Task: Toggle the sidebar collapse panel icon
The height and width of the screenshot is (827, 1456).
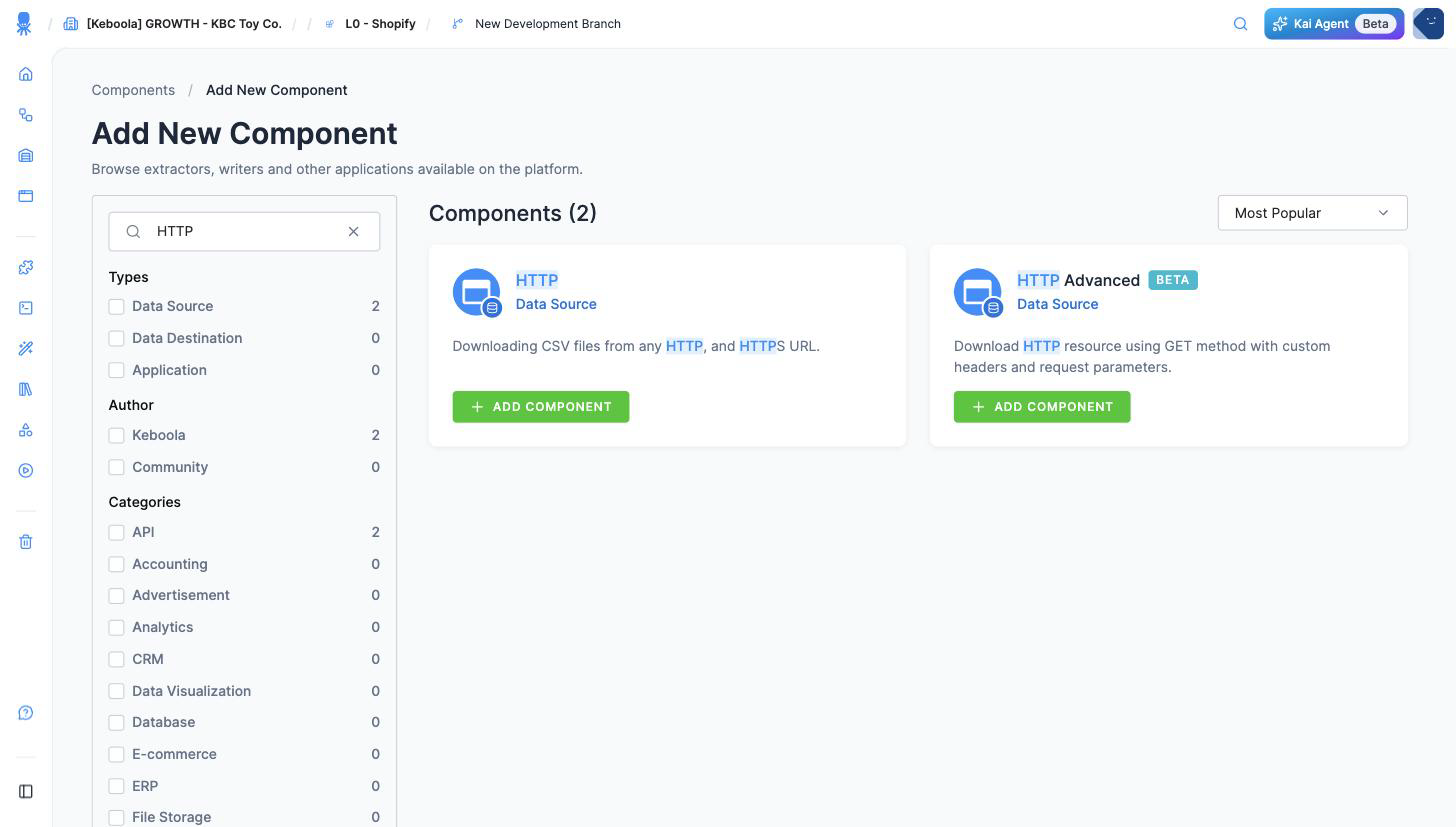Action: [x=26, y=792]
